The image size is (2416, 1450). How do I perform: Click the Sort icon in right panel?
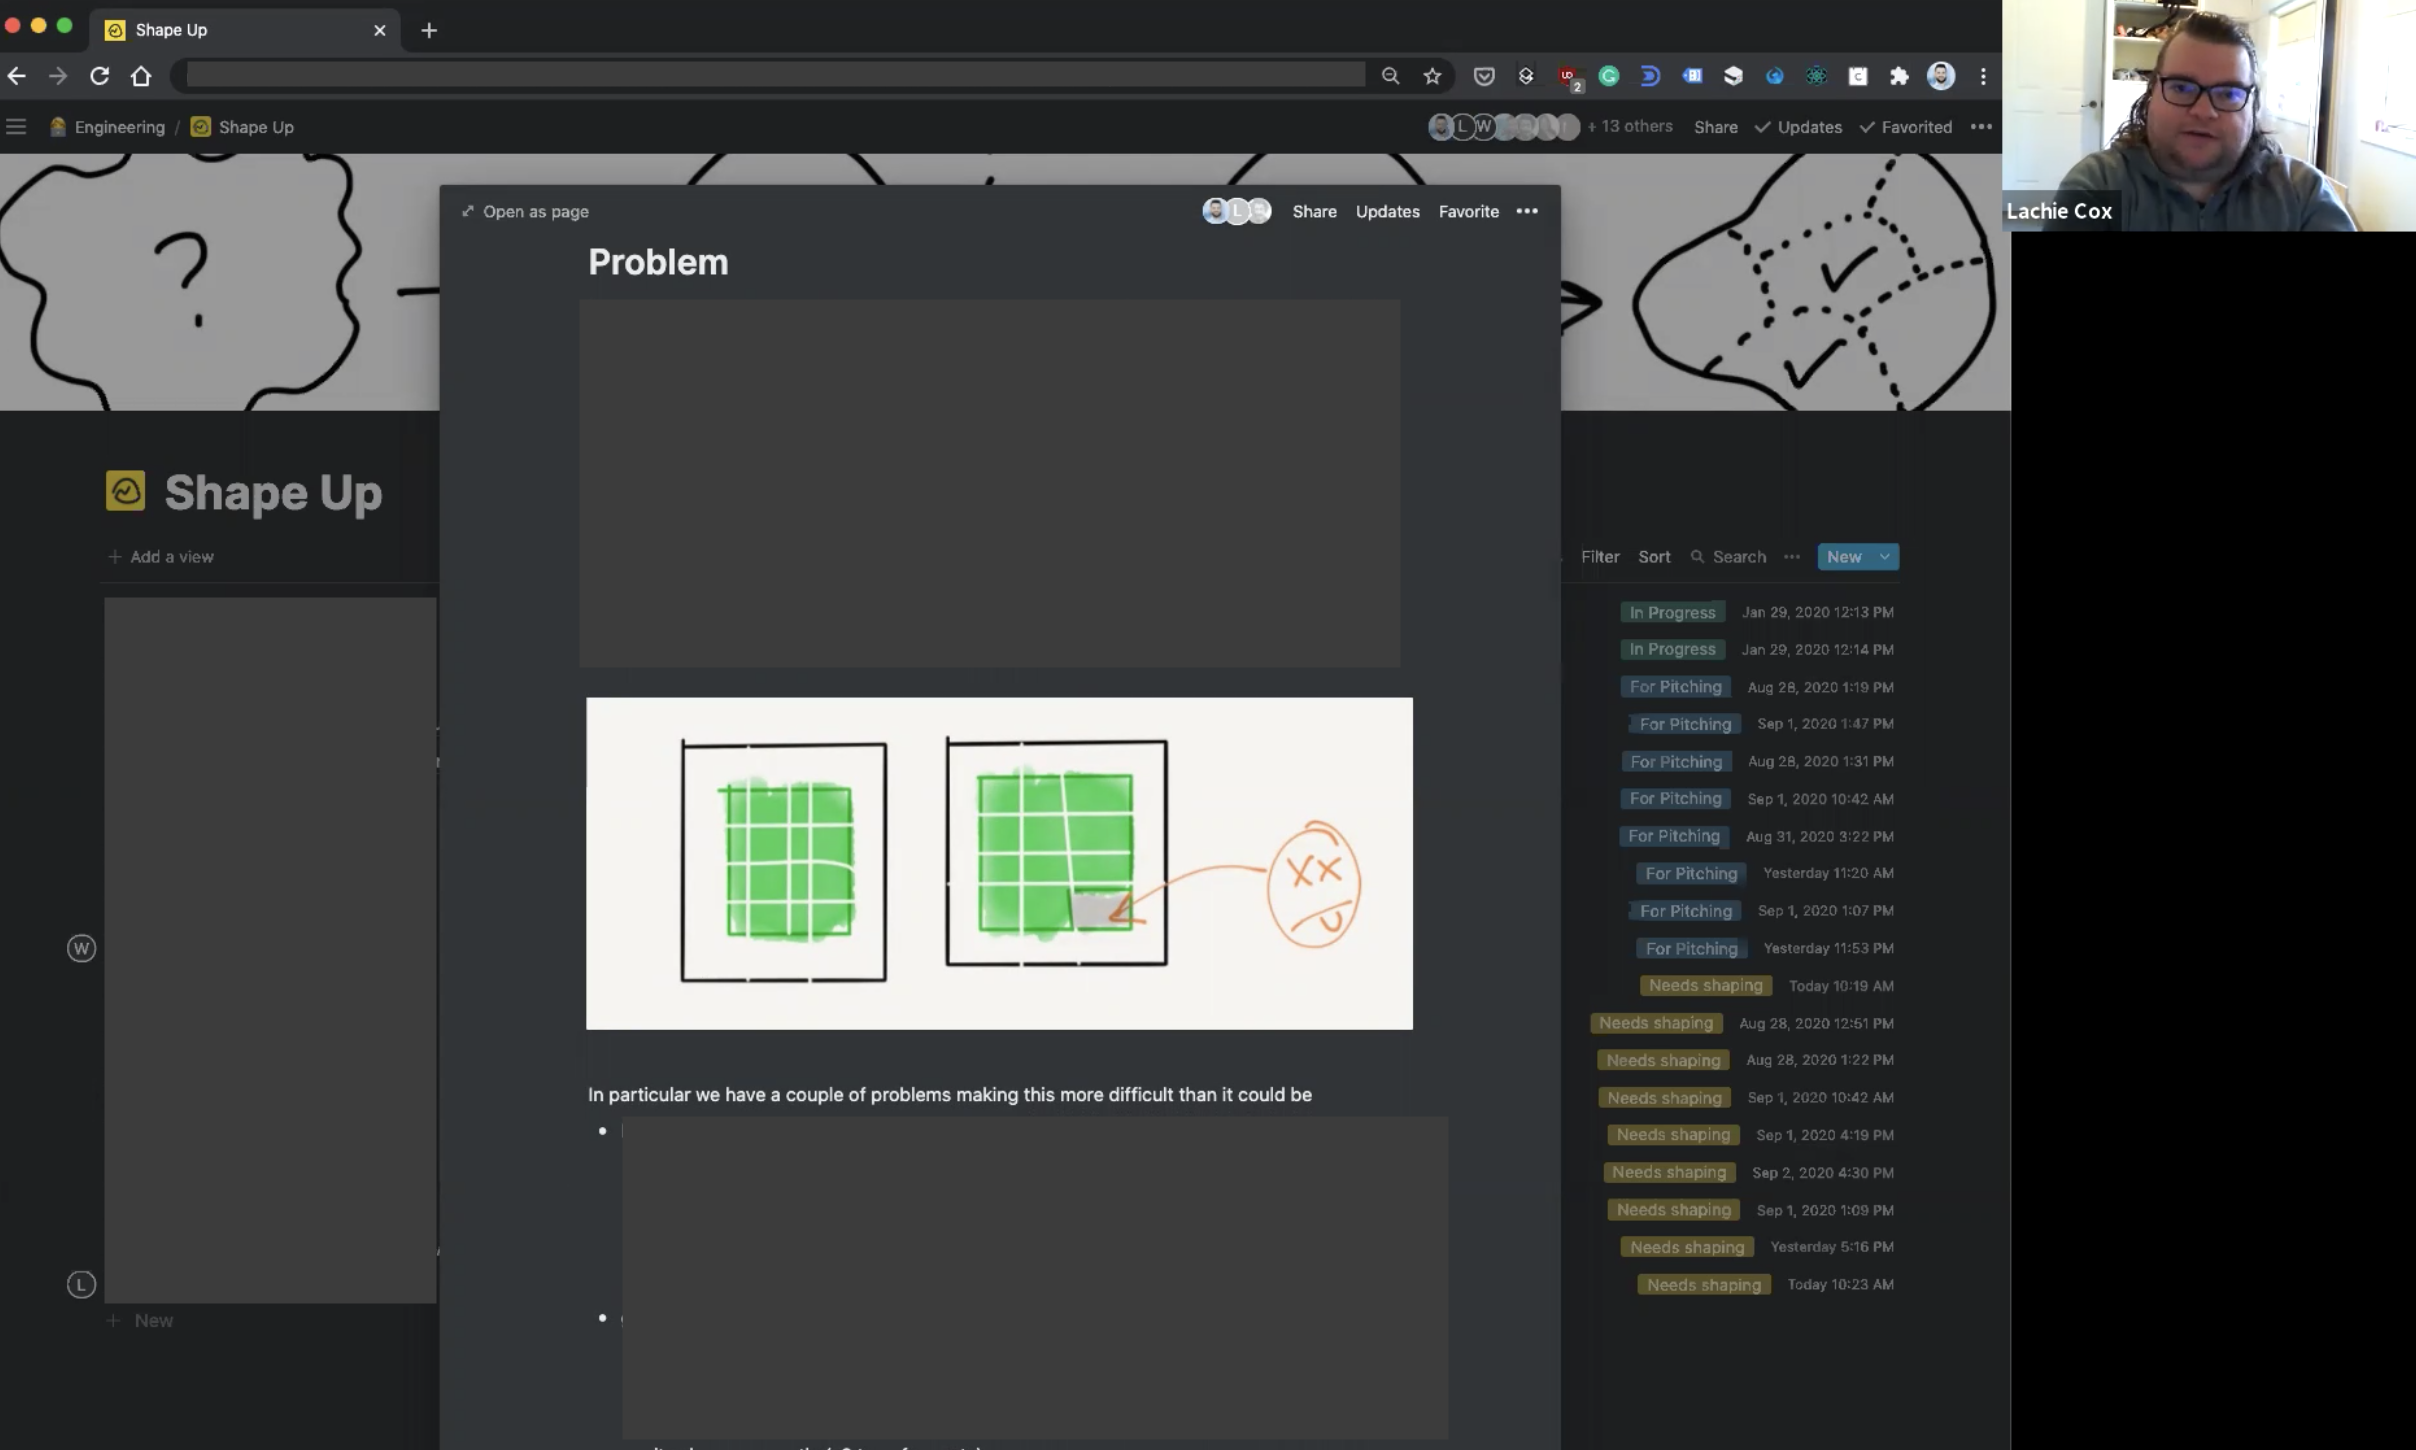coord(1653,554)
